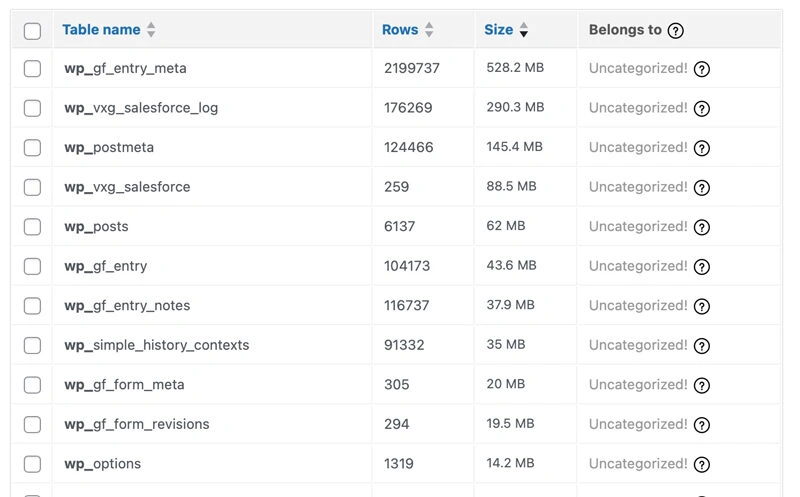The width and height of the screenshot is (800, 497).
Task: Click the 37.9 MB size value
Action: click(510, 305)
